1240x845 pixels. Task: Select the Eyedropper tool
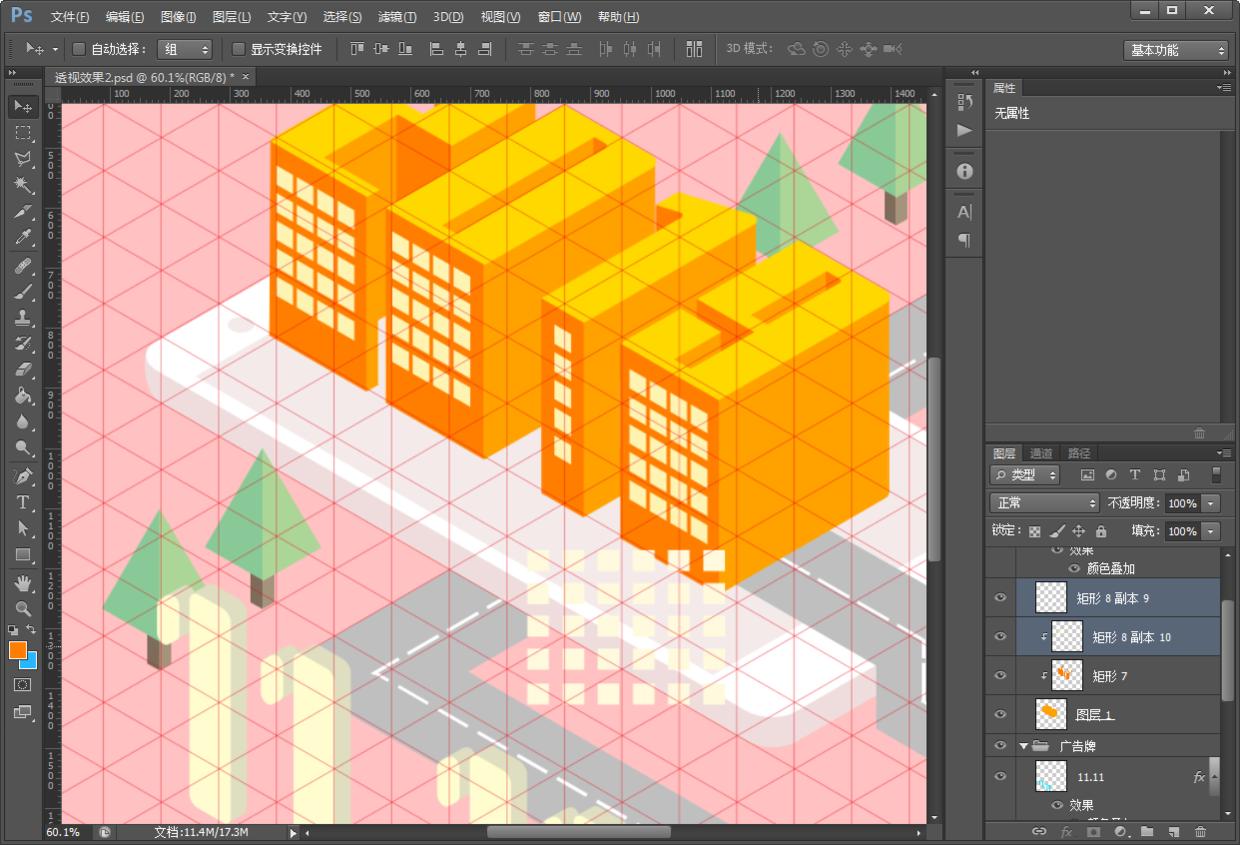click(x=23, y=237)
